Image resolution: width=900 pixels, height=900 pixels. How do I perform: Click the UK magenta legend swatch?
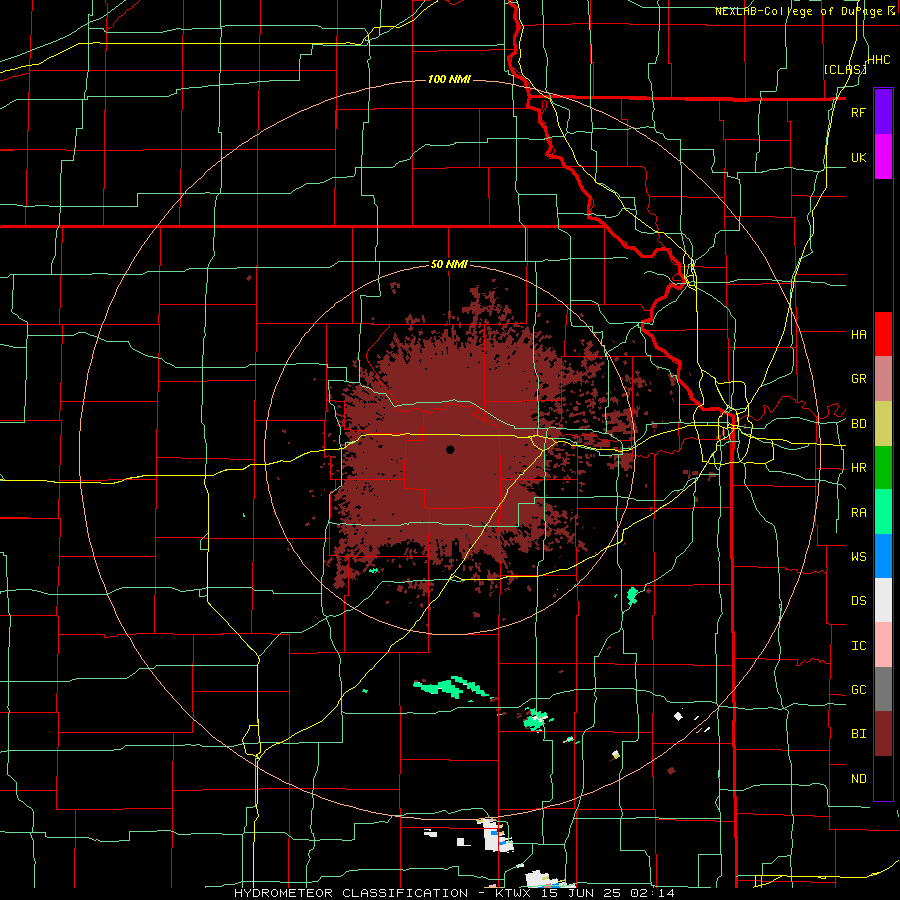pos(883,157)
